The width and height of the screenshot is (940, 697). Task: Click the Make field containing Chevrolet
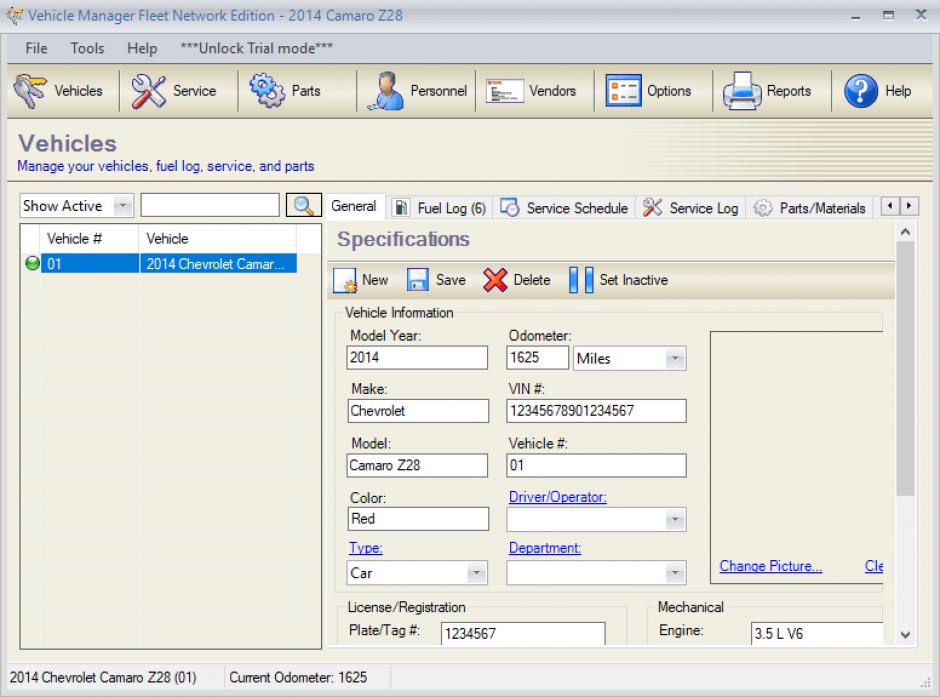tap(418, 411)
